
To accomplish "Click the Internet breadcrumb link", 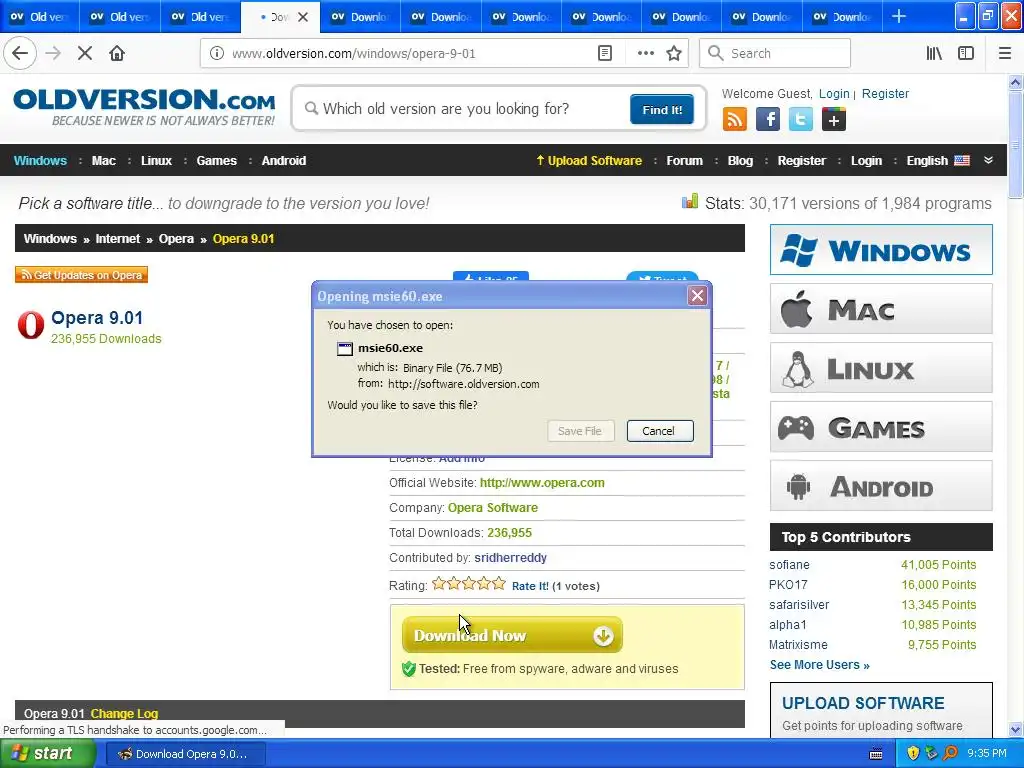I will (118, 238).
